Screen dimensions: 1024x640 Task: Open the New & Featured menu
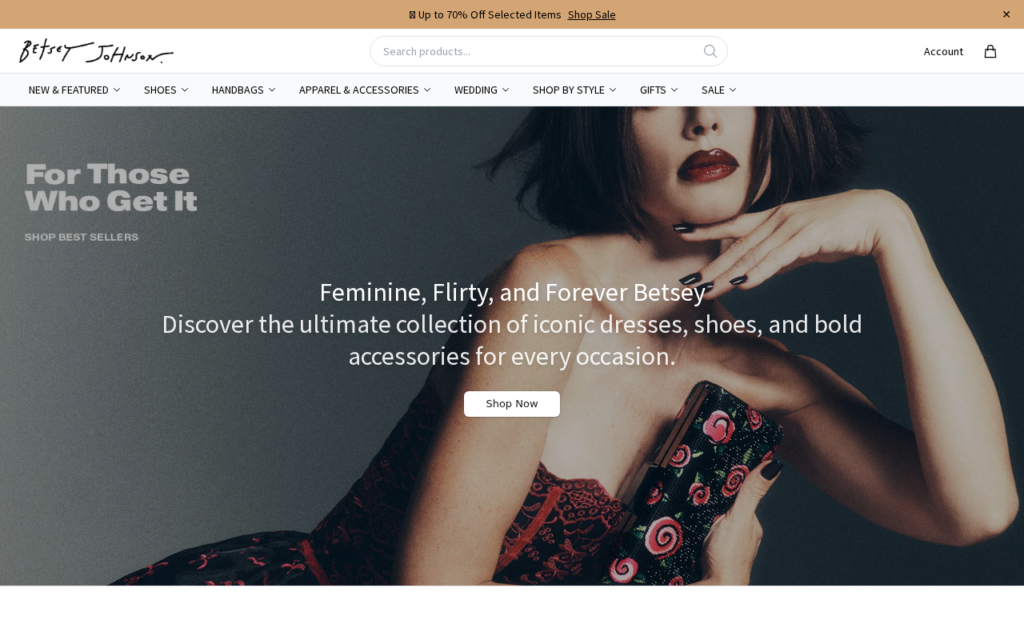[74, 90]
